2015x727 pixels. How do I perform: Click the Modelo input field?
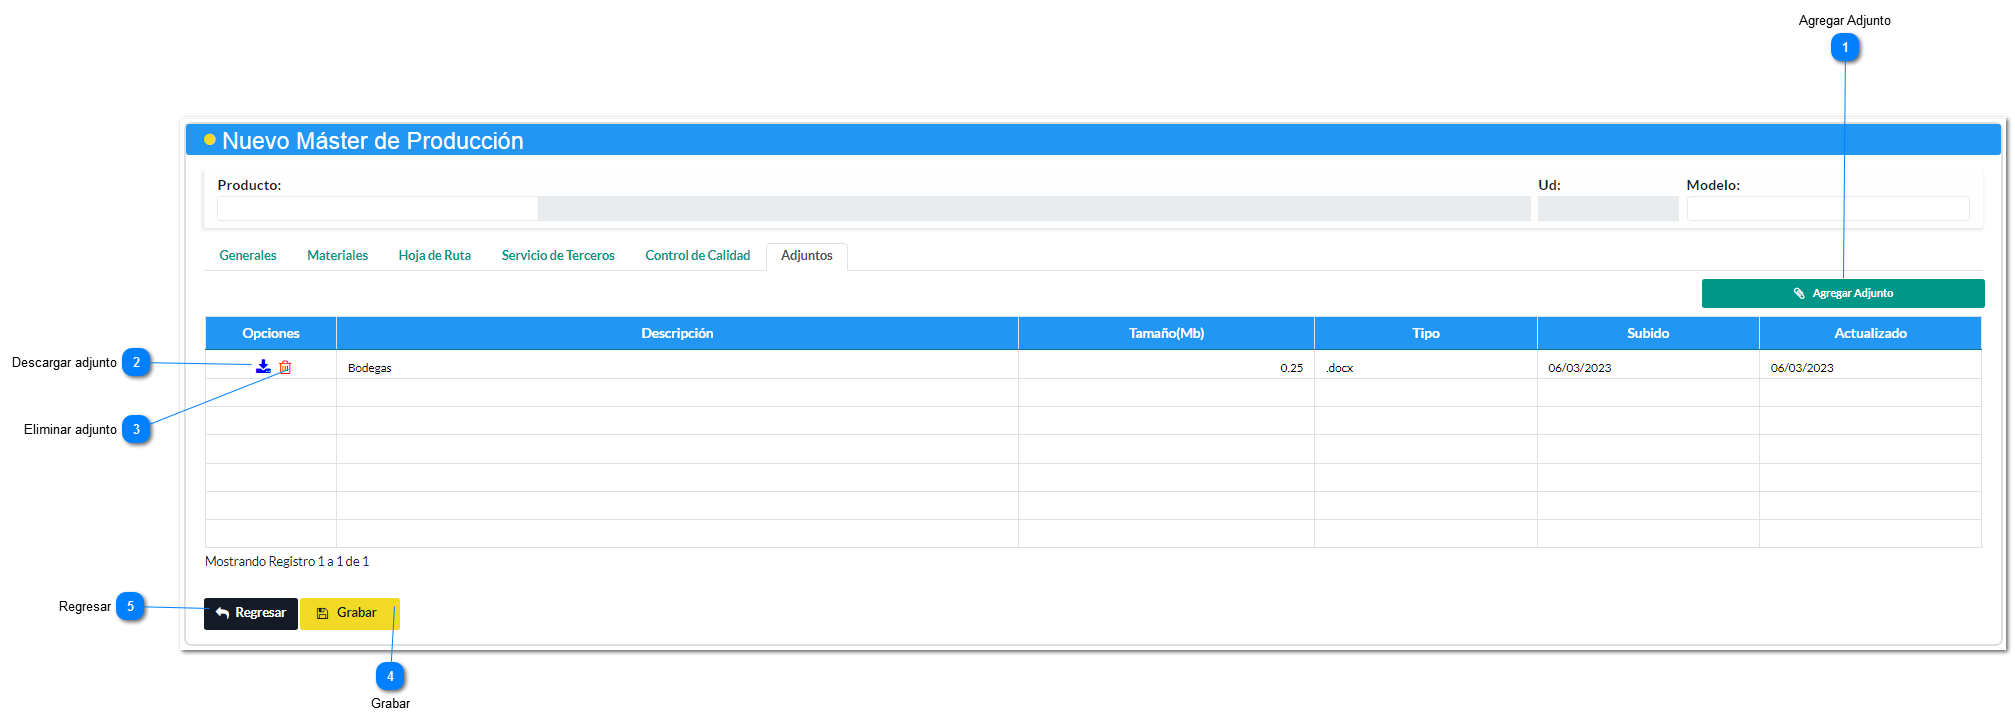[1828, 208]
